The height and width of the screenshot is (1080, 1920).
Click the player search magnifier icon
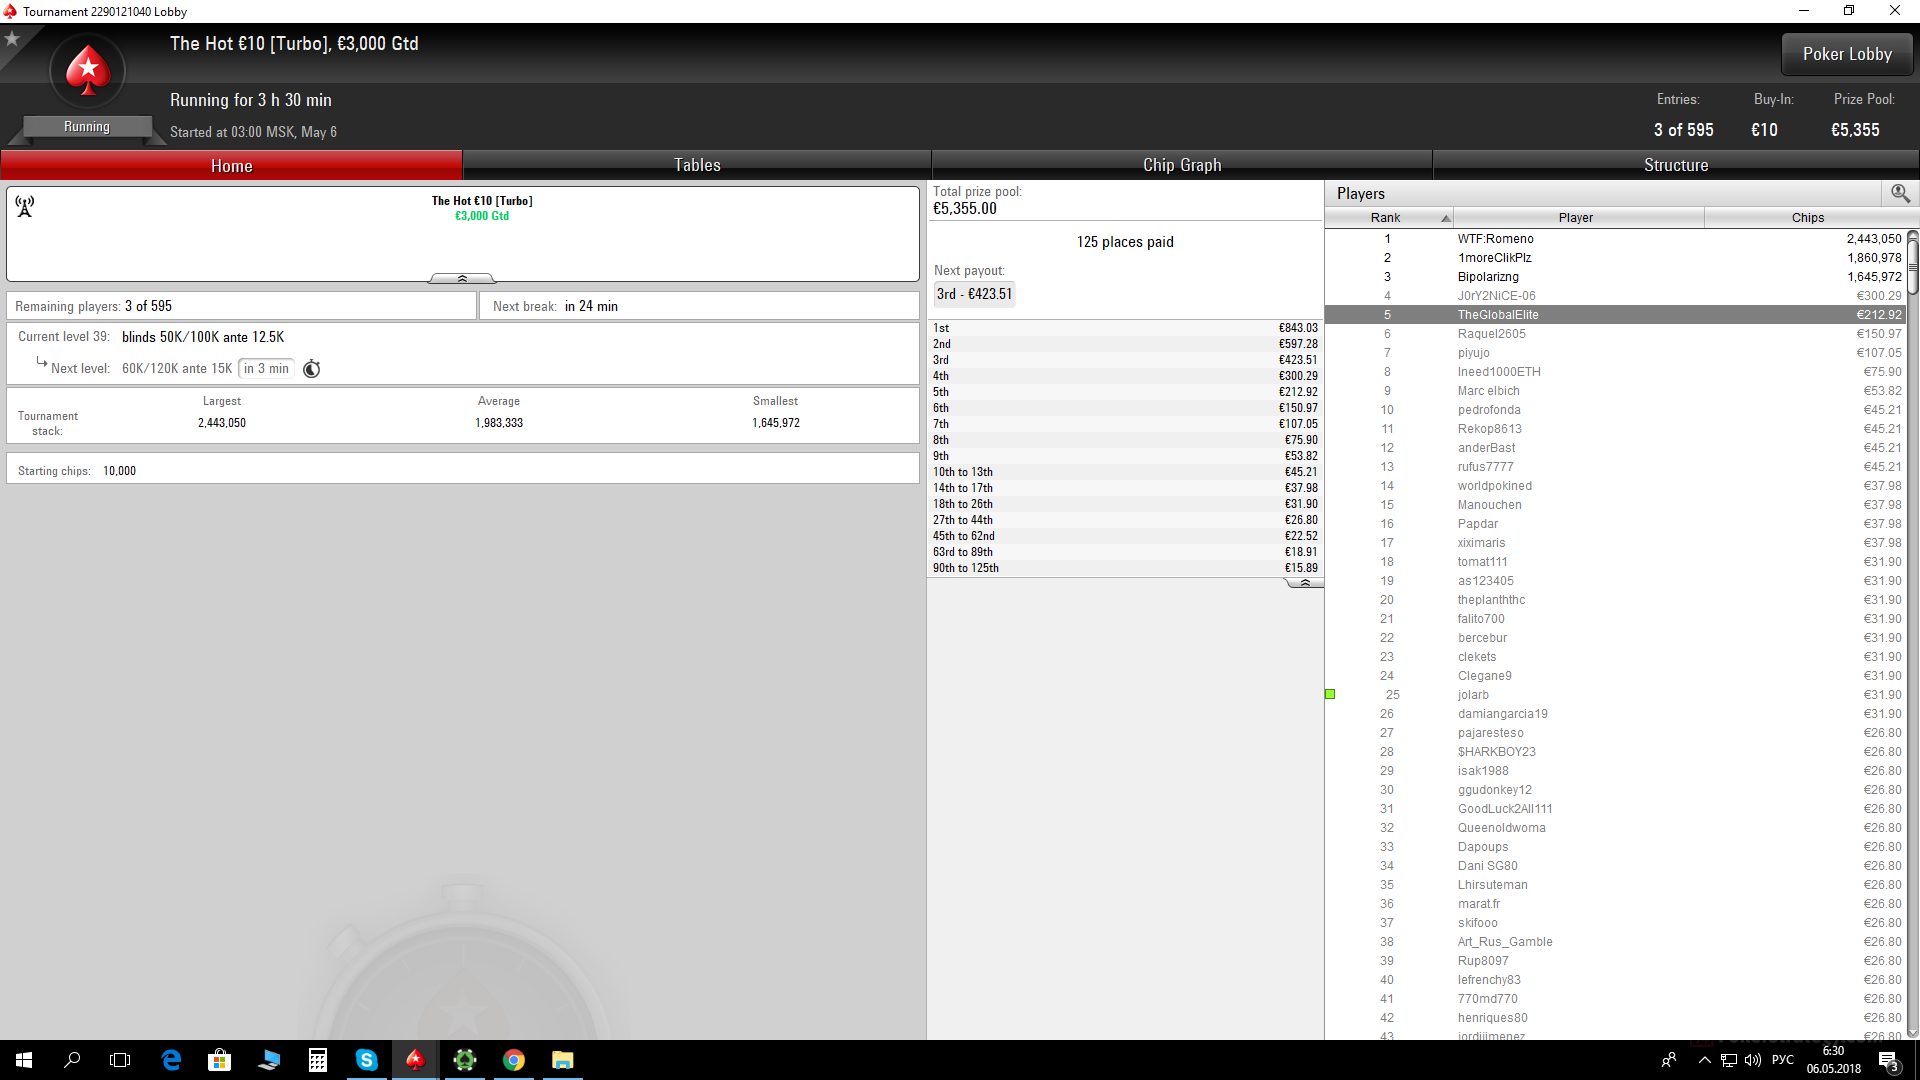[x=1900, y=193]
